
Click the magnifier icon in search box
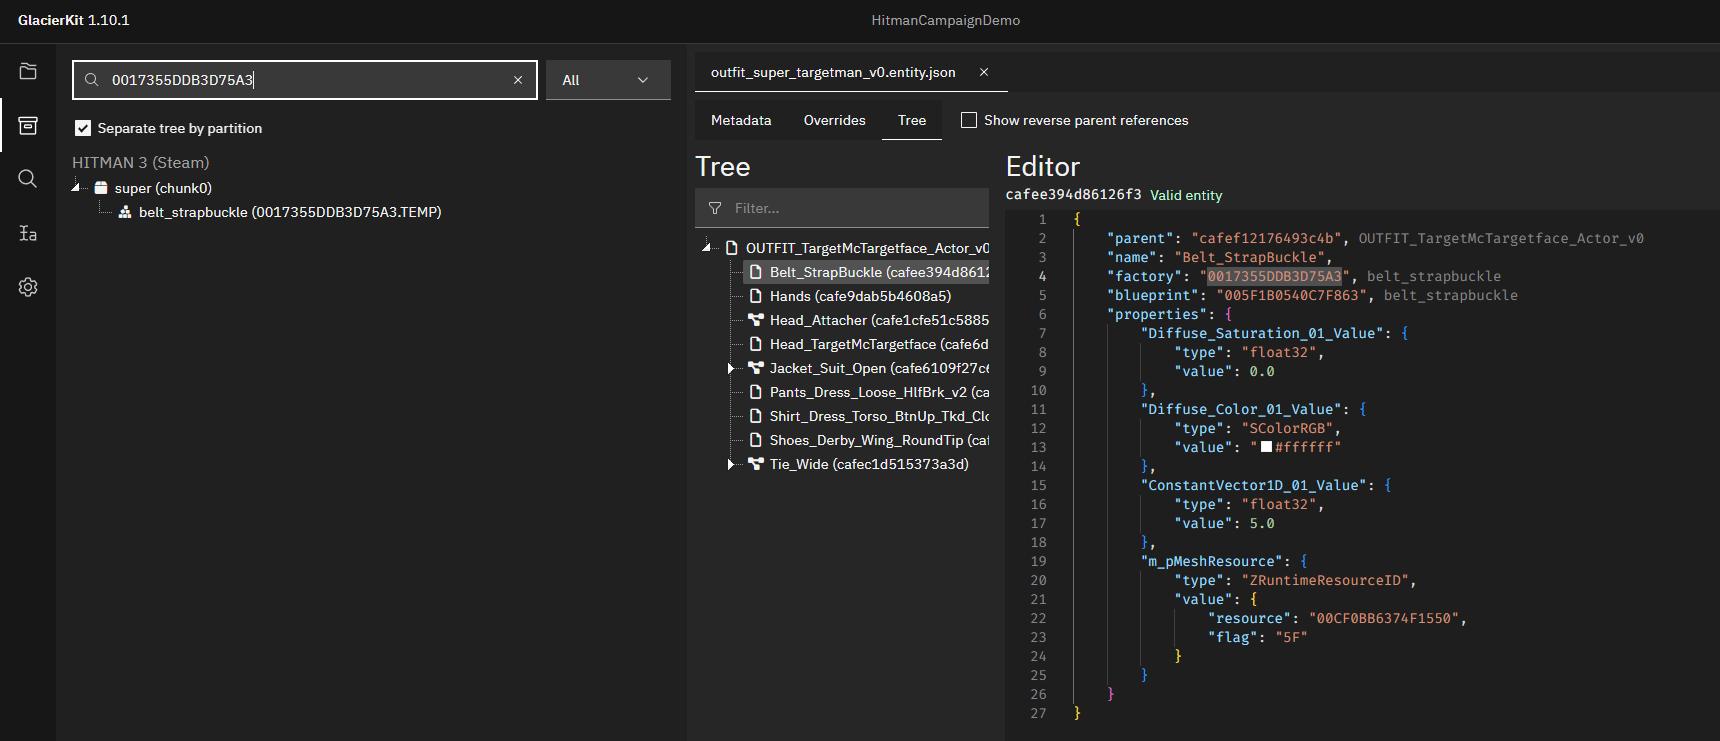92,80
